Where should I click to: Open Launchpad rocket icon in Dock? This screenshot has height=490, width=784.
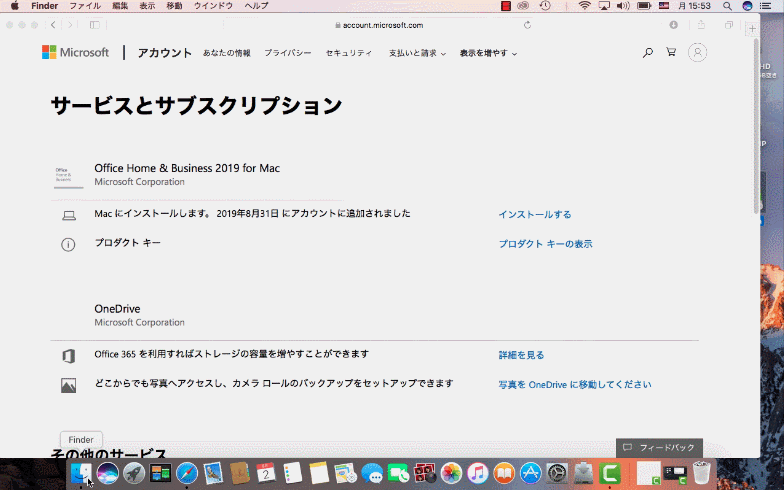tap(134, 472)
